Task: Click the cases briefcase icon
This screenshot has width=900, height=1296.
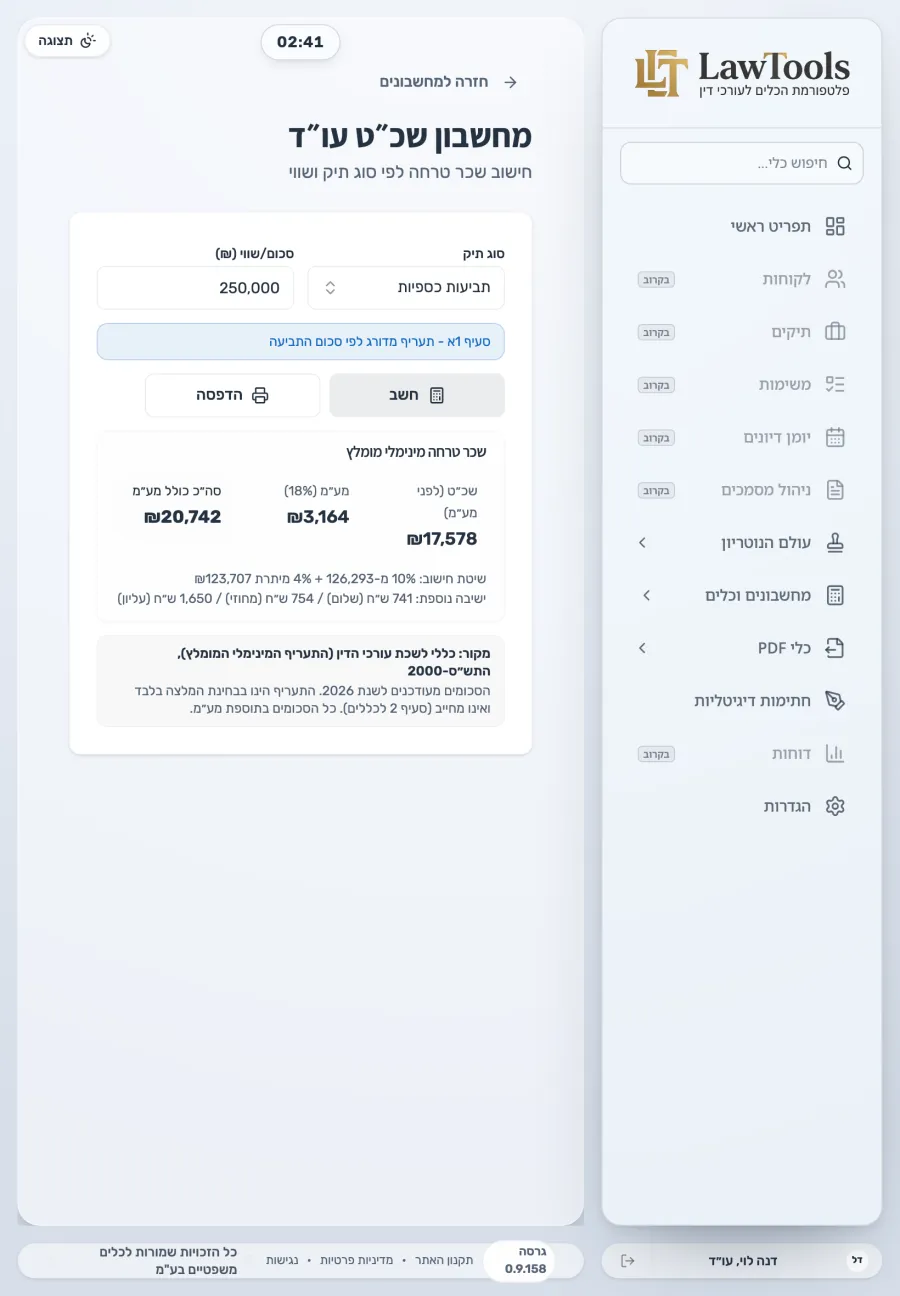Action: coord(835,332)
